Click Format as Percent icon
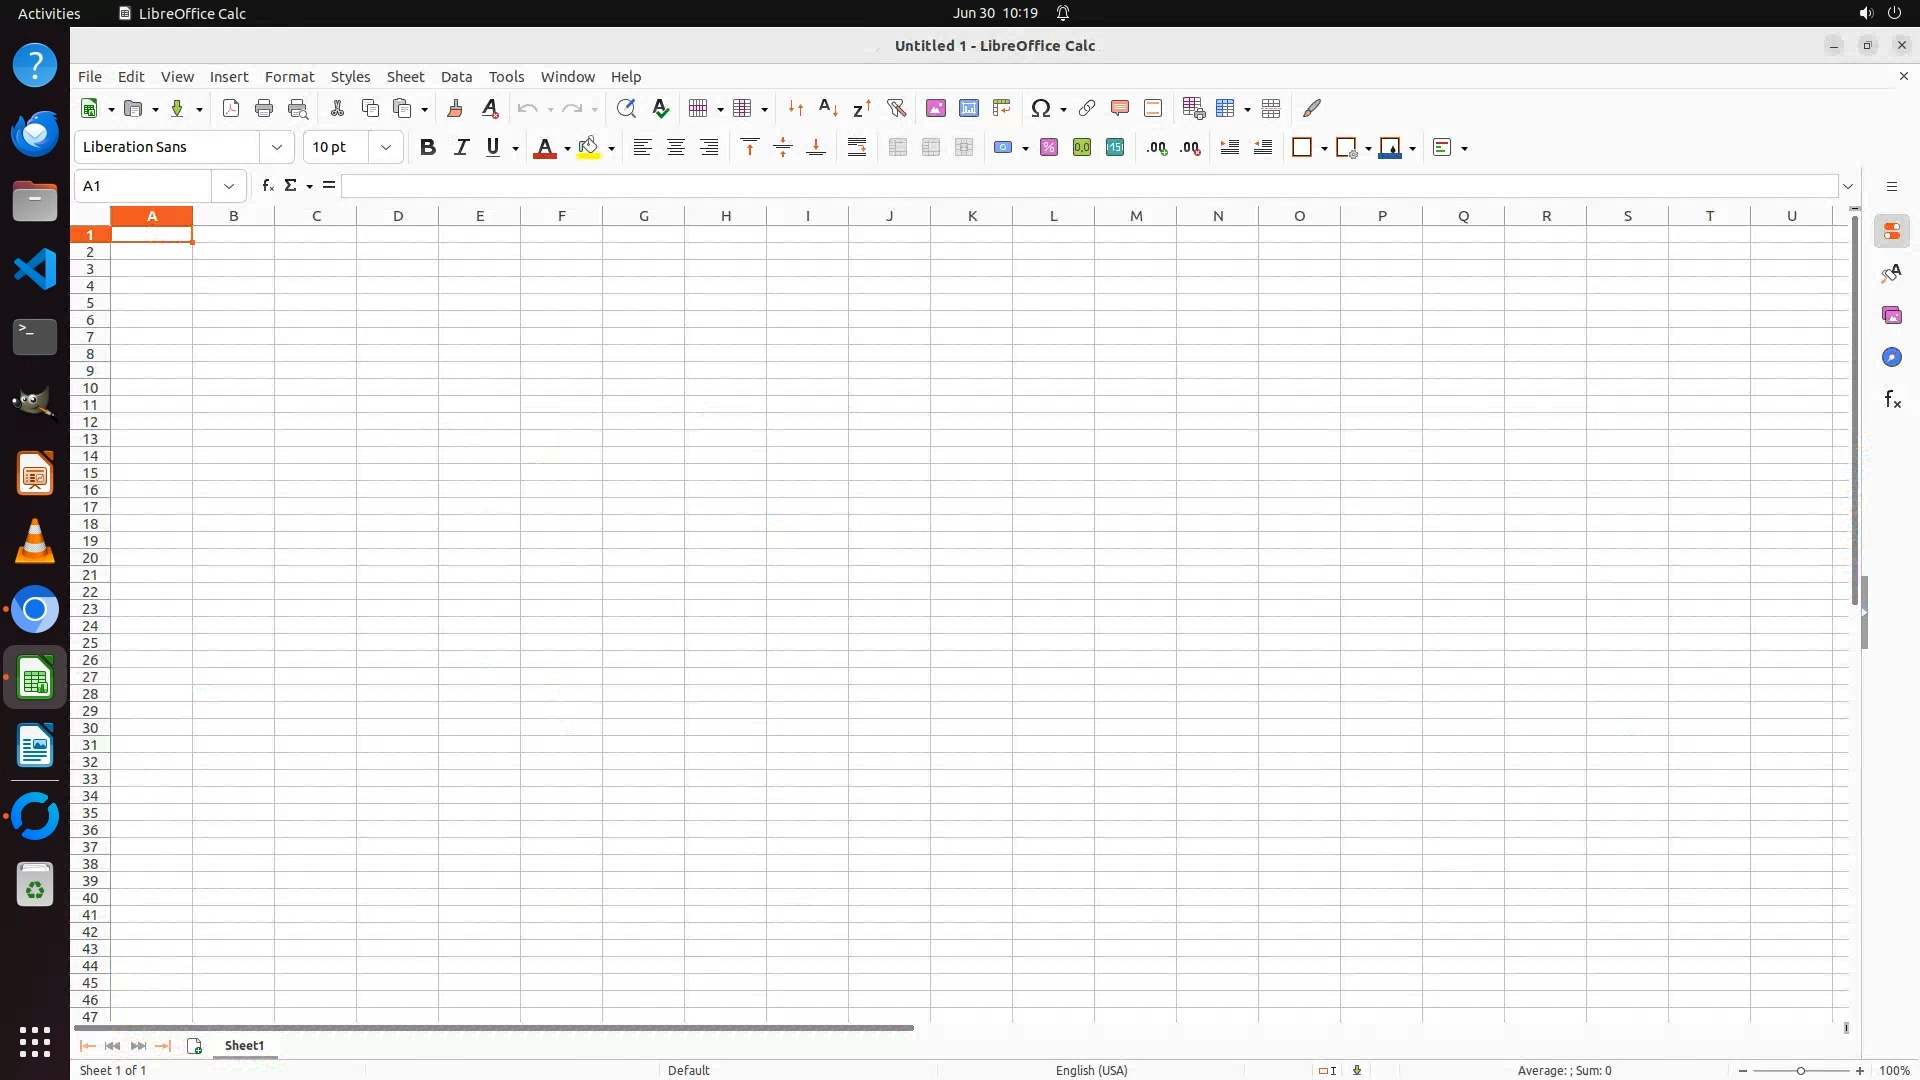The width and height of the screenshot is (1920, 1080). click(1048, 148)
